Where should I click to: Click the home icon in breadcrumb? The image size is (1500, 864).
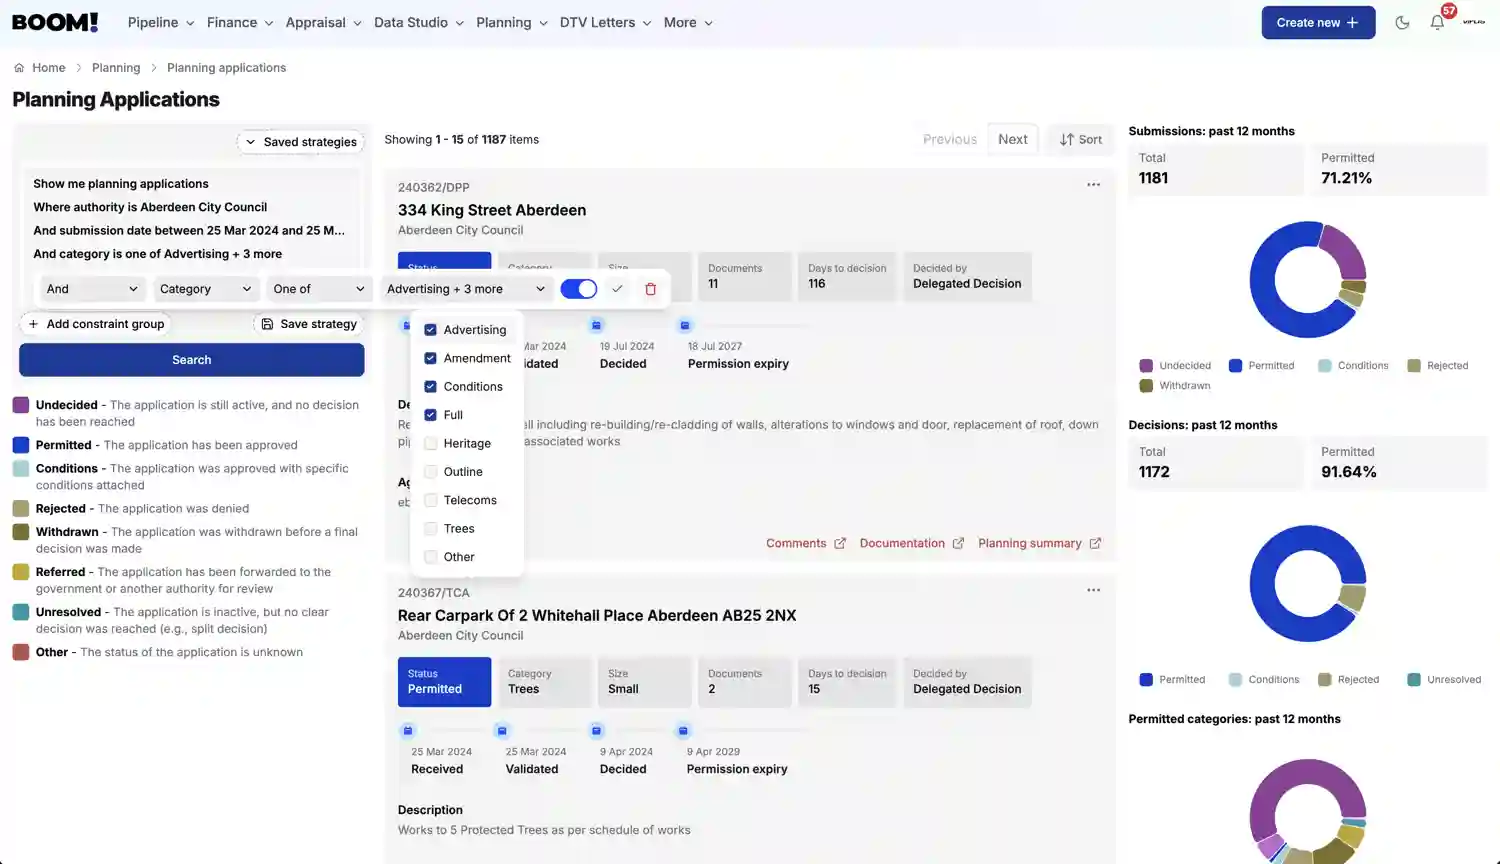(19, 68)
